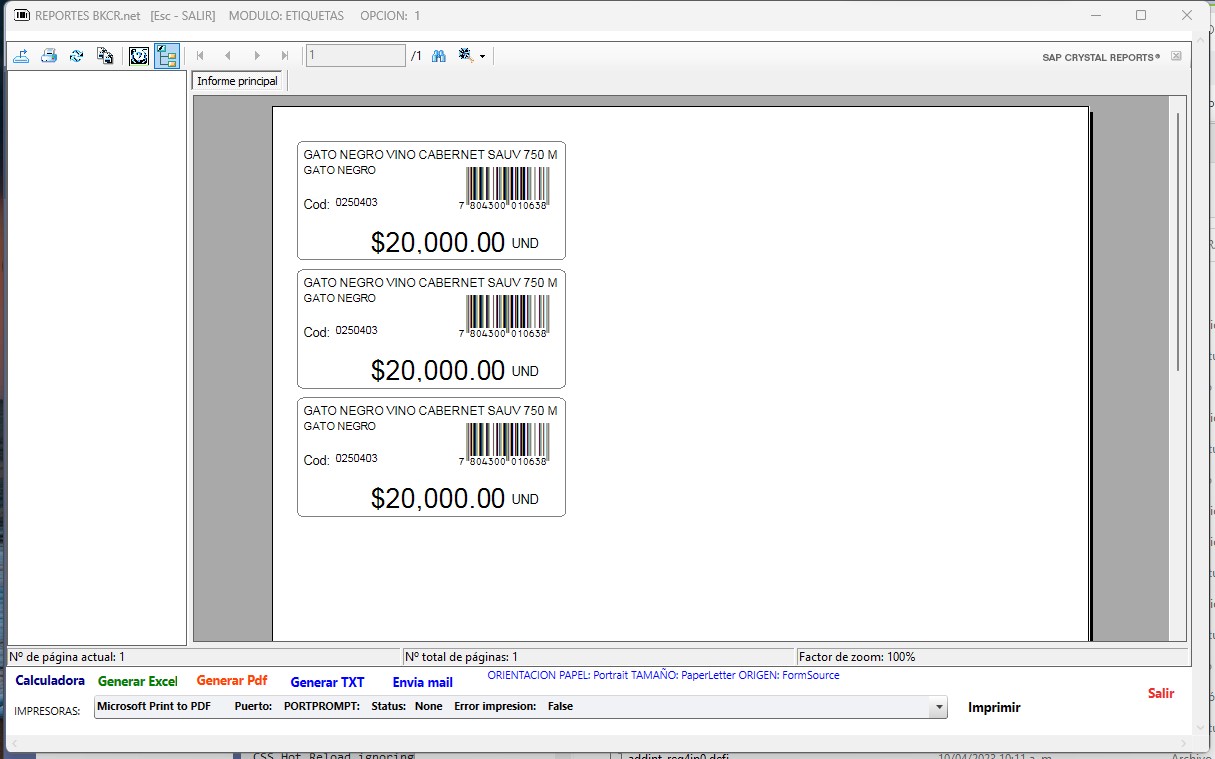Refresh the report with the toolbar icon

tap(76, 56)
